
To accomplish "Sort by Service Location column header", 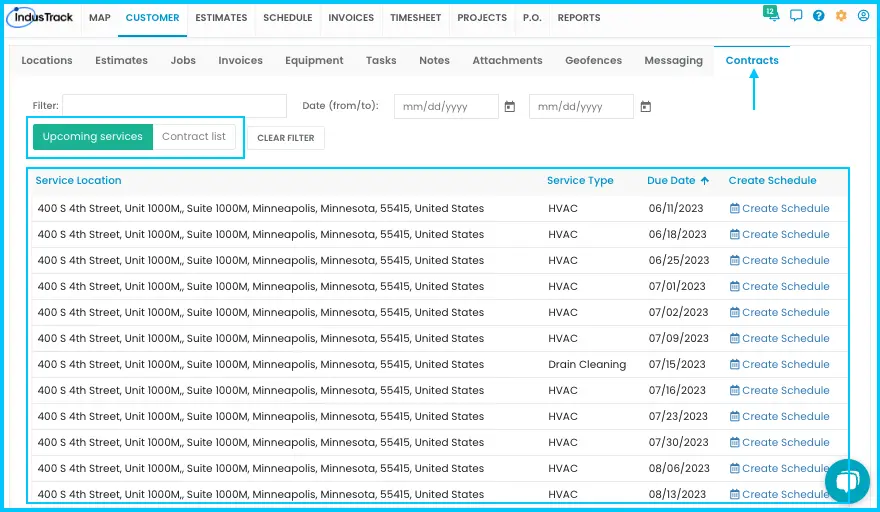I will click(79, 180).
